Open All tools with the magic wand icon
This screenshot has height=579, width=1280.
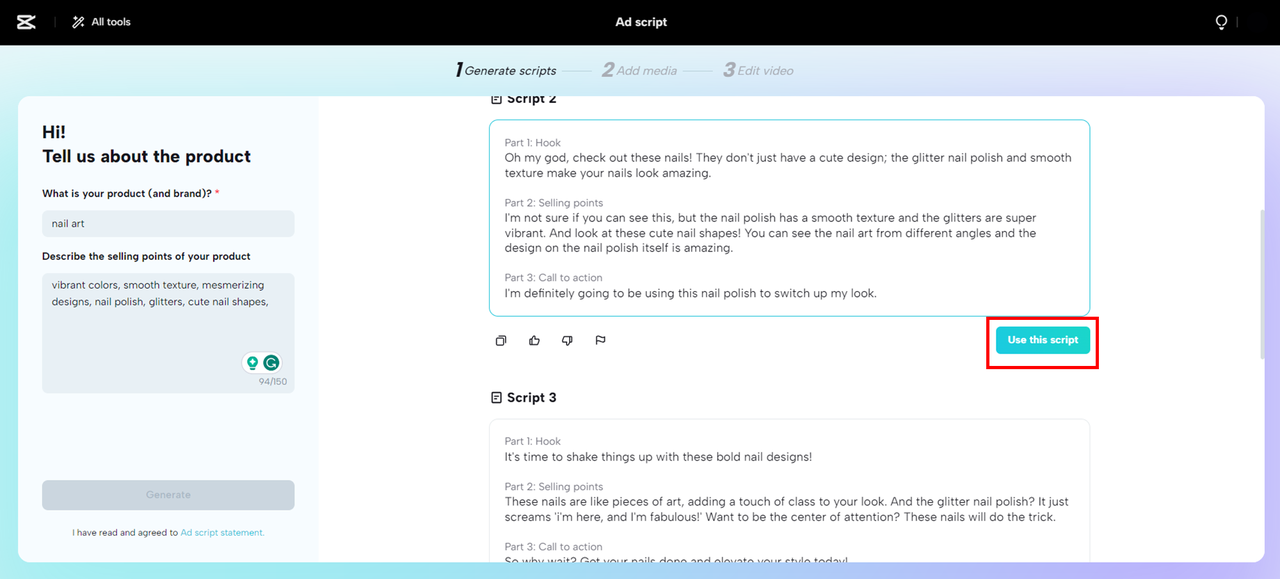click(x=100, y=21)
